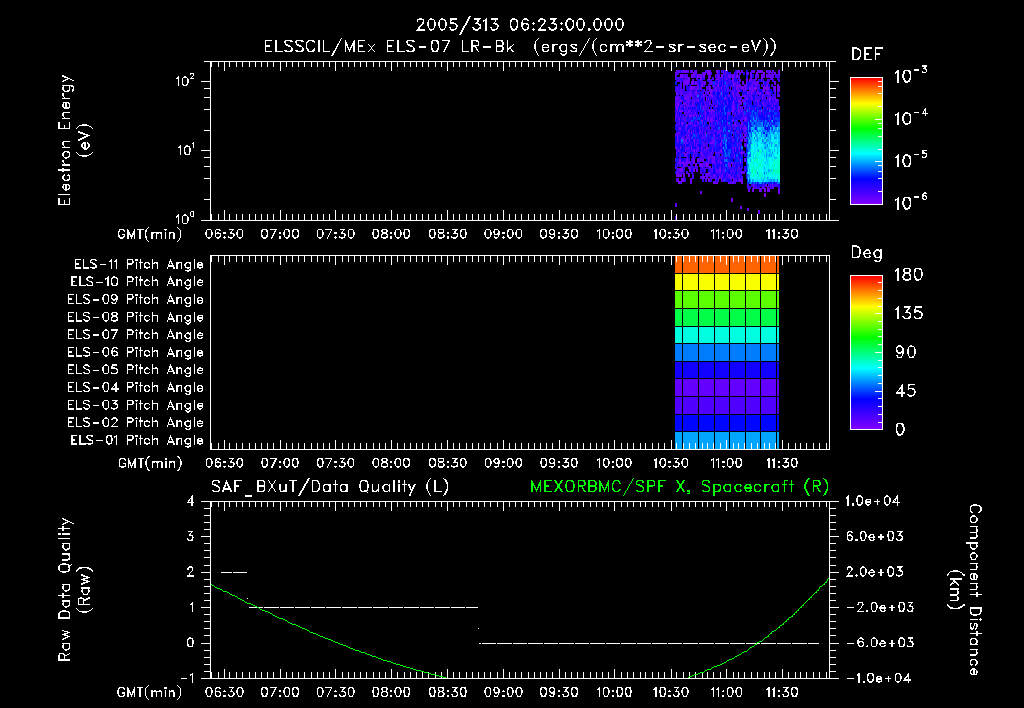This screenshot has width=1024, height=708.
Task: Click 10:00 tick under the data quality panel
Action: coord(615,692)
